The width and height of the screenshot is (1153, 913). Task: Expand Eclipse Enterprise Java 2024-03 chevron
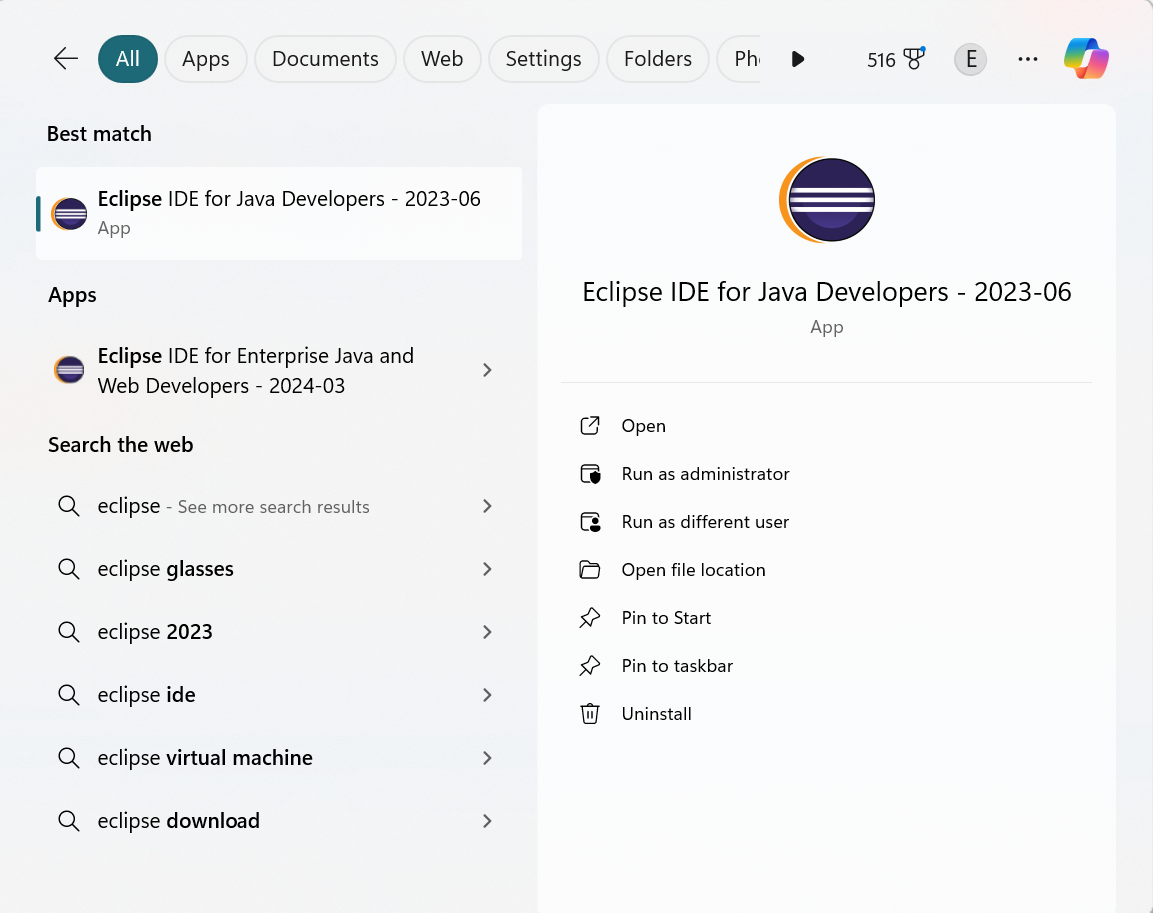pyautogui.click(x=487, y=370)
